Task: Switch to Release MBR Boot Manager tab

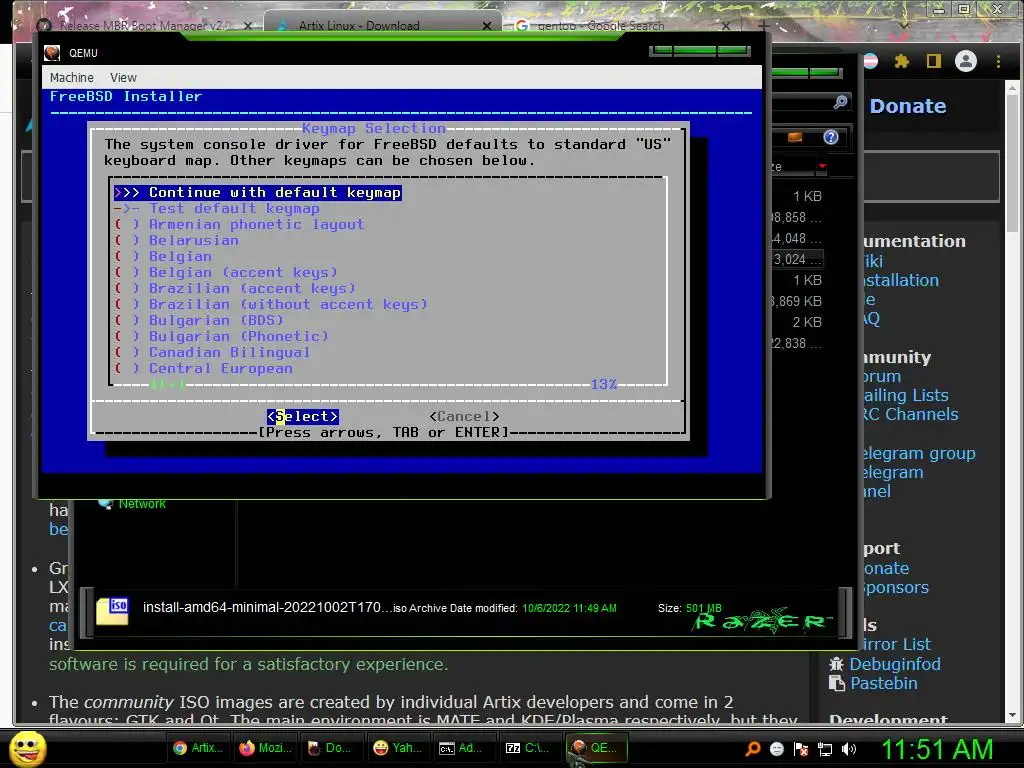Action: pos(144,25)
